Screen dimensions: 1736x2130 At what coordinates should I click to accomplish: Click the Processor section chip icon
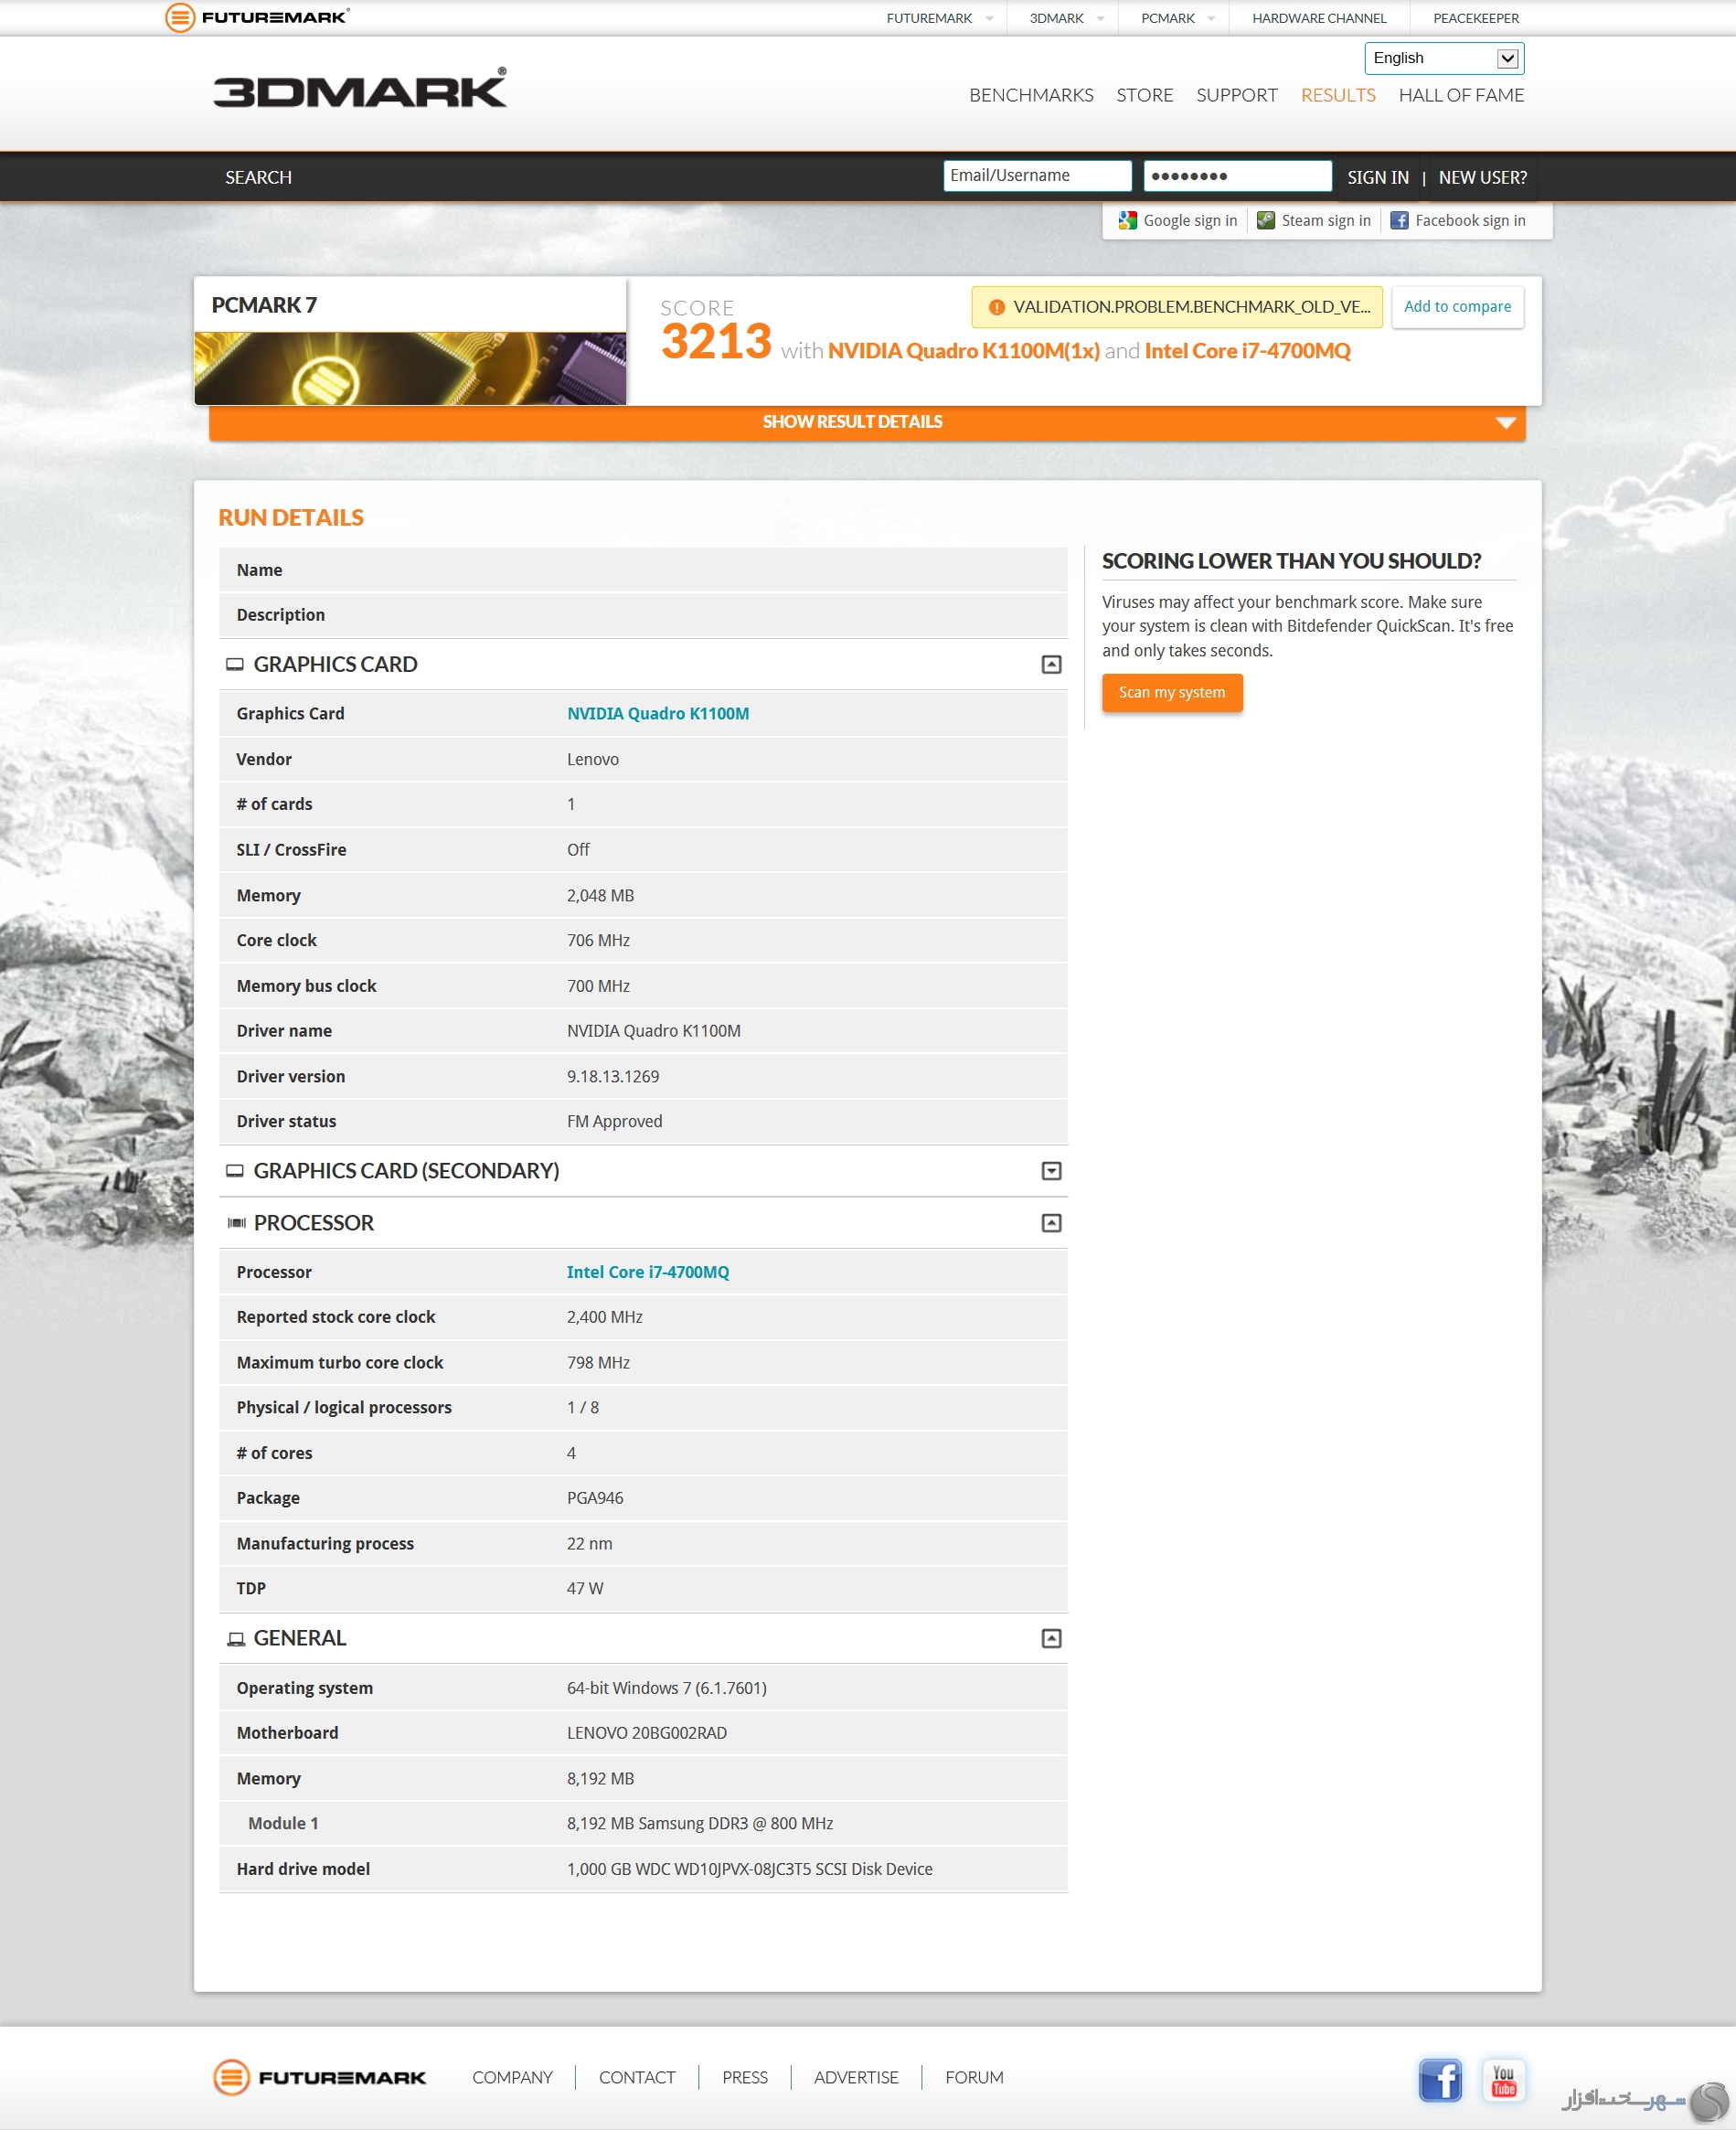tap(236, 1222)
